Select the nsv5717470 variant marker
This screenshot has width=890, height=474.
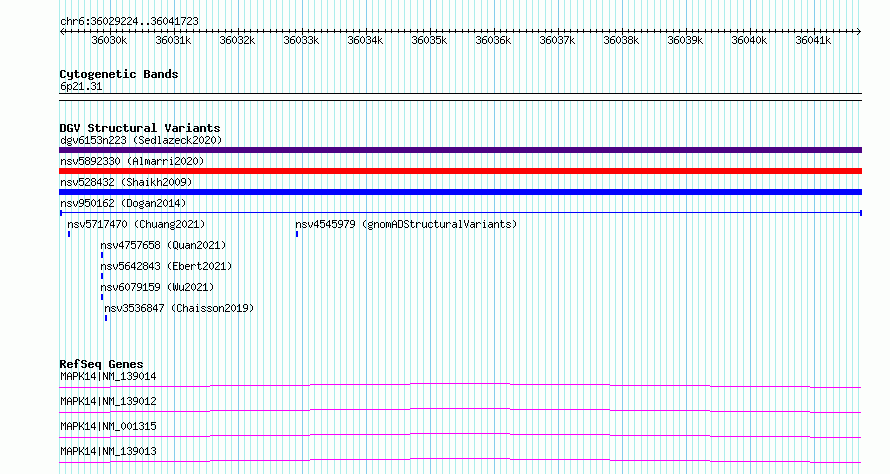point(69,234)
